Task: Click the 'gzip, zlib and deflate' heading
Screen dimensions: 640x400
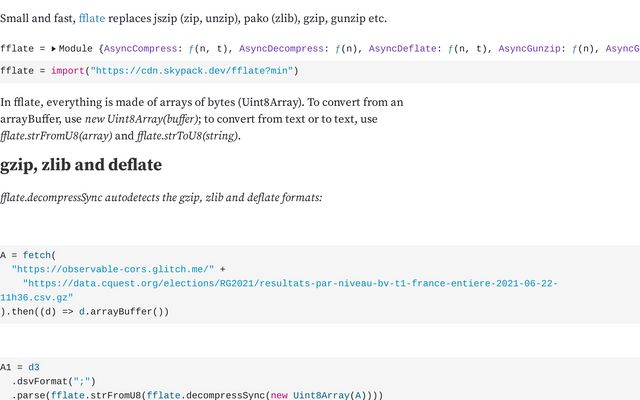Action: 81,164
